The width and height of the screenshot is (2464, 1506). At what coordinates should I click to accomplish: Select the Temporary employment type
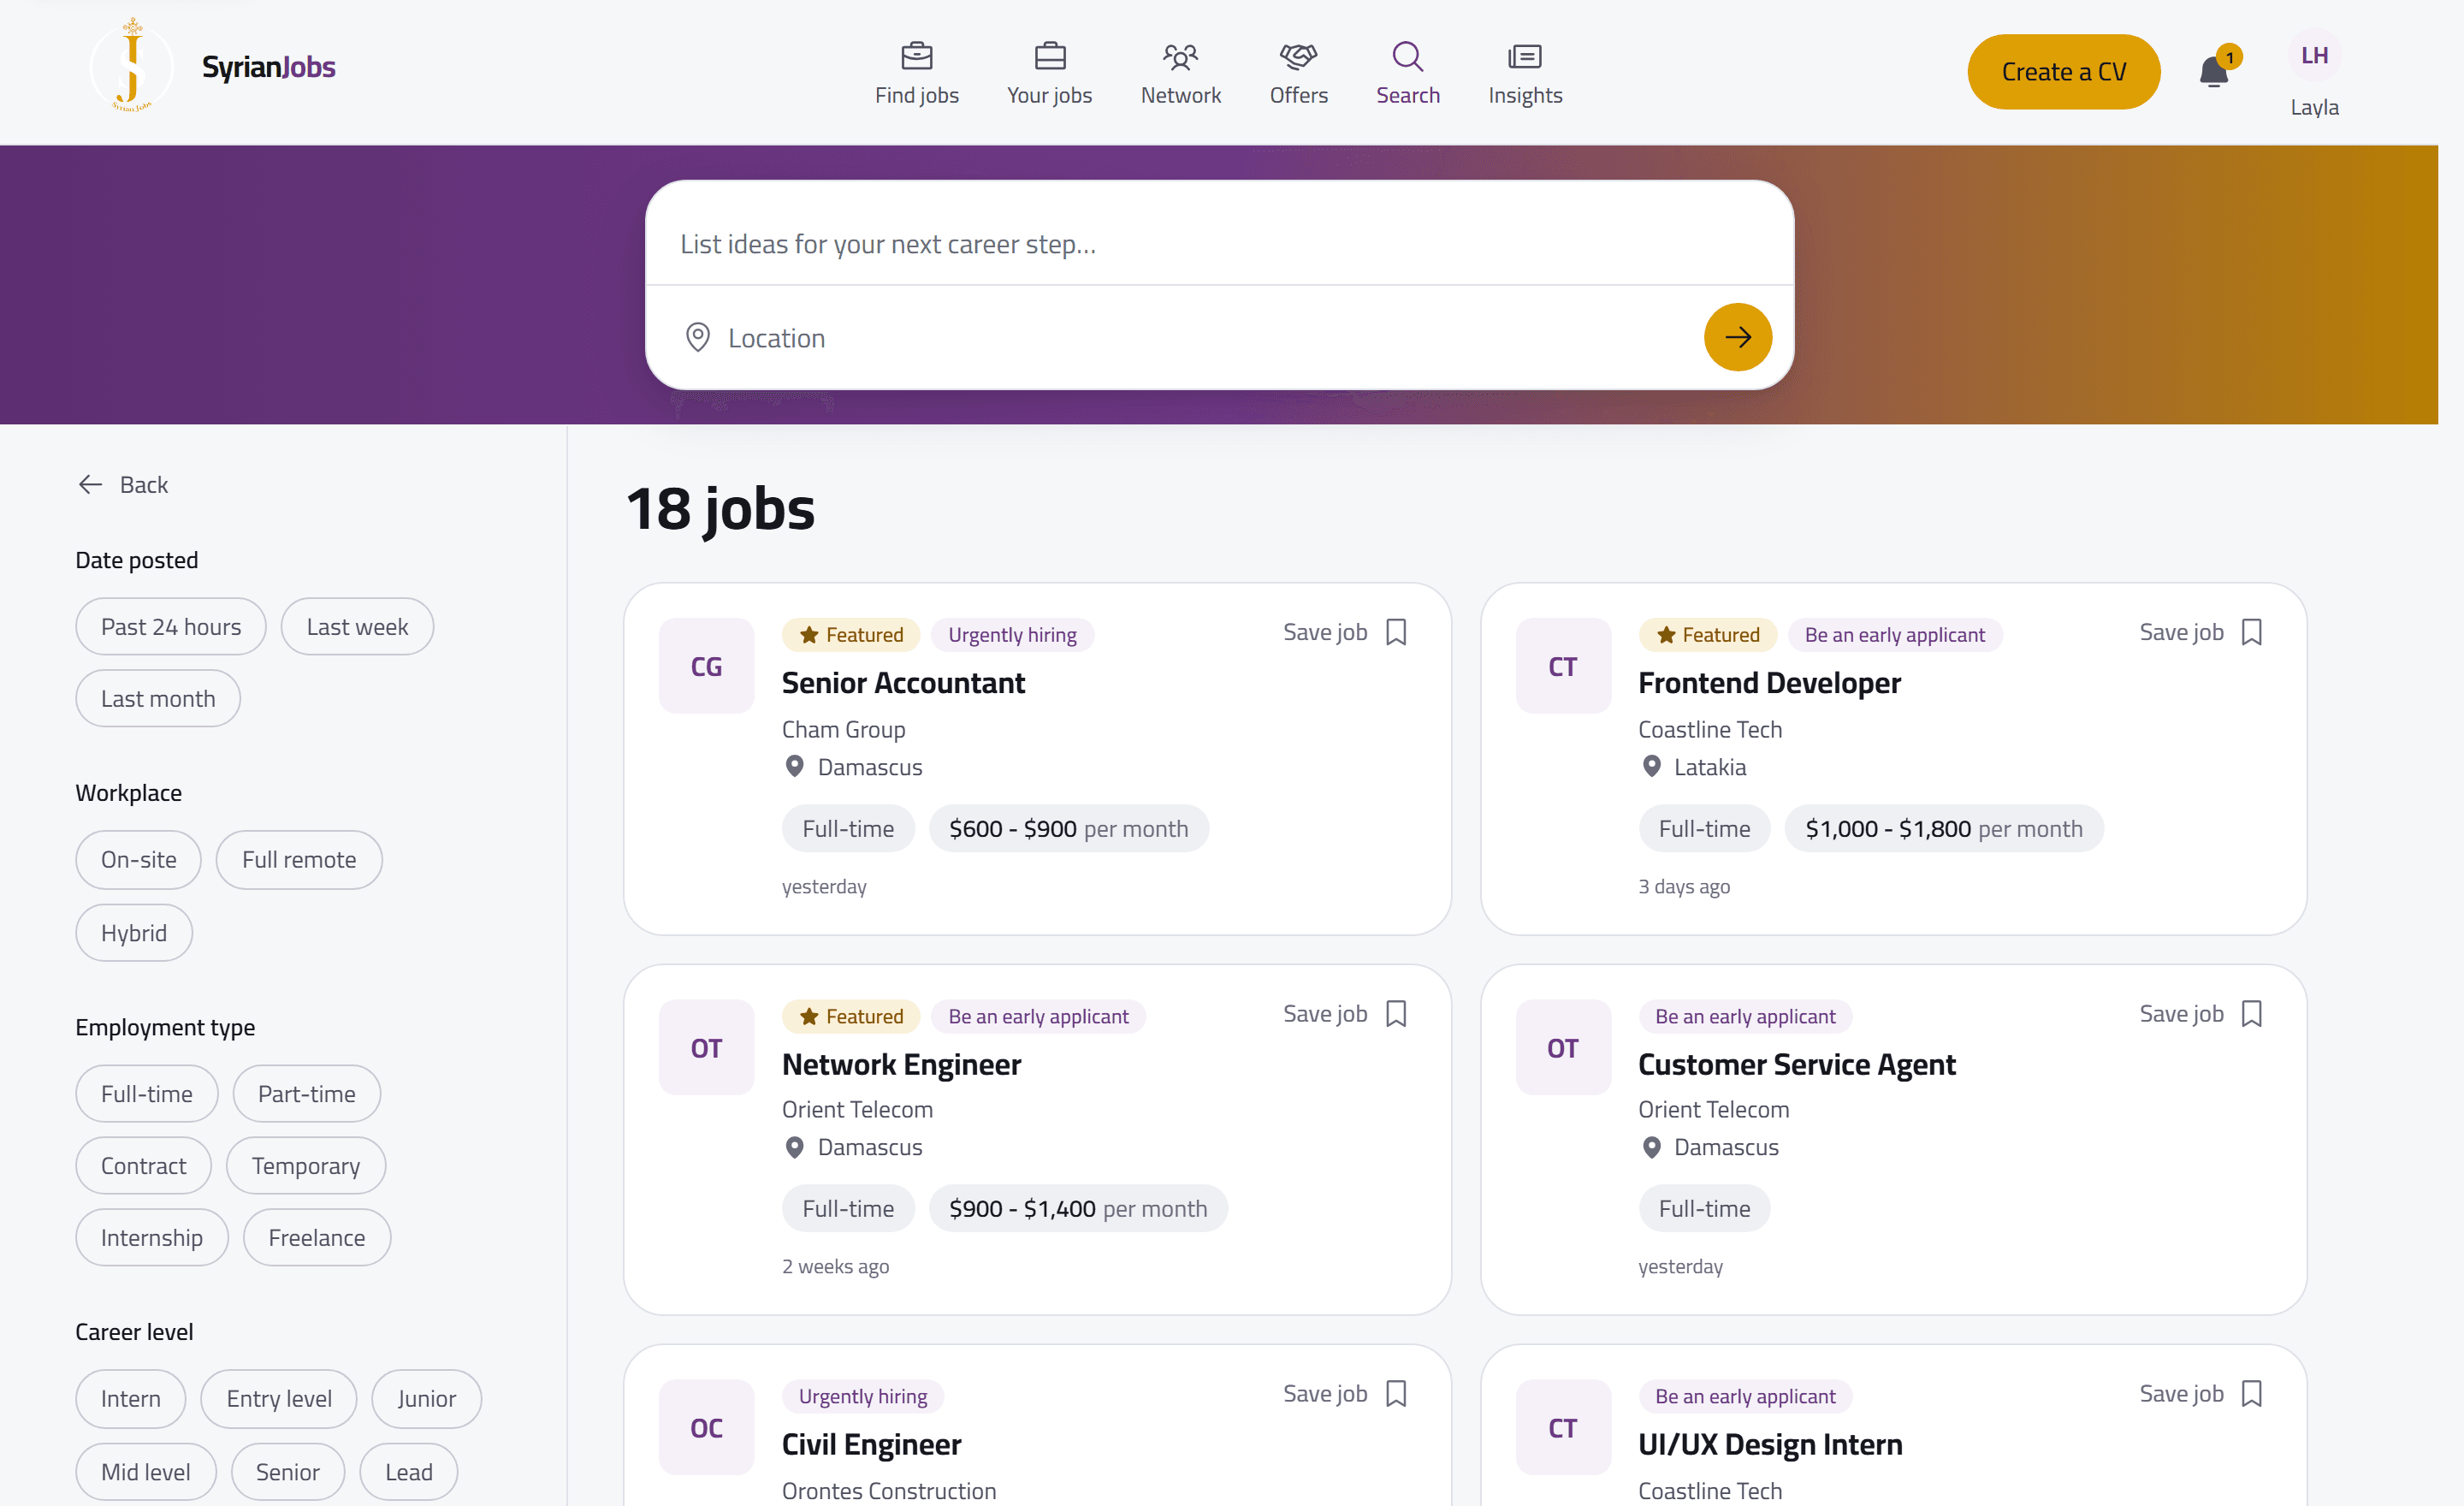[x=306, y=1165]
